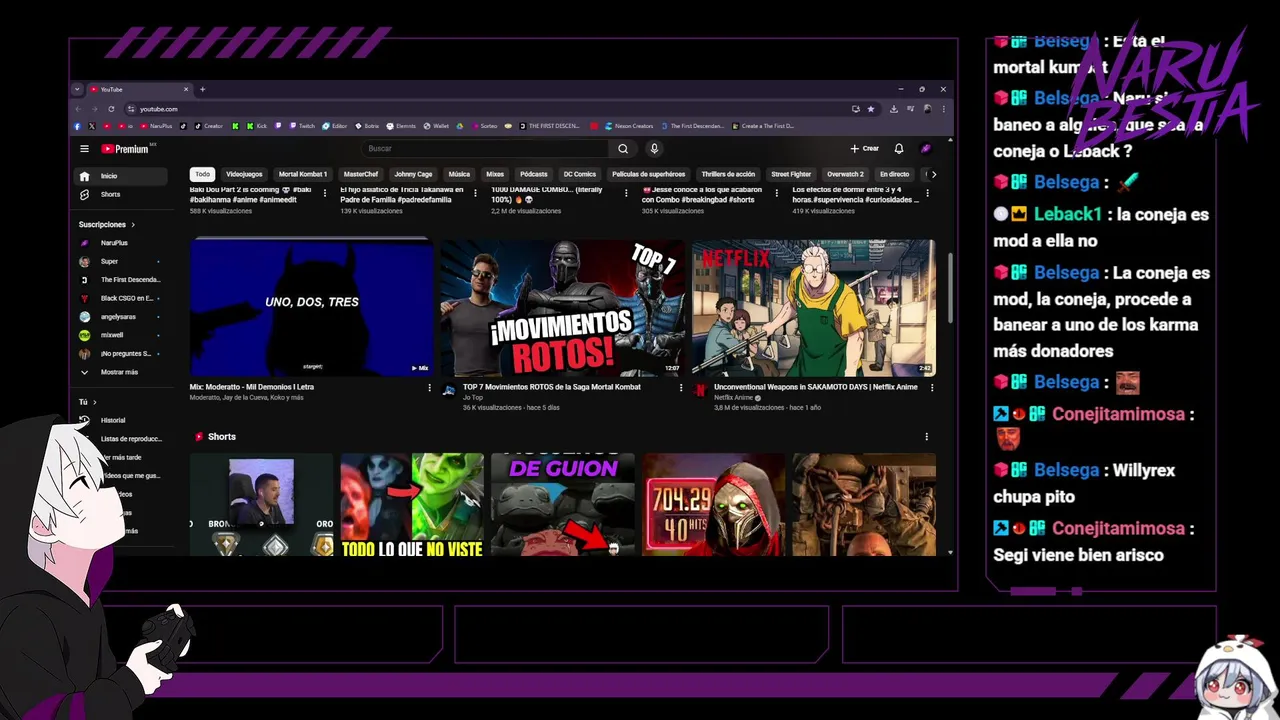
Task: Open the notifications bell
Action: (x=899, y=148)
